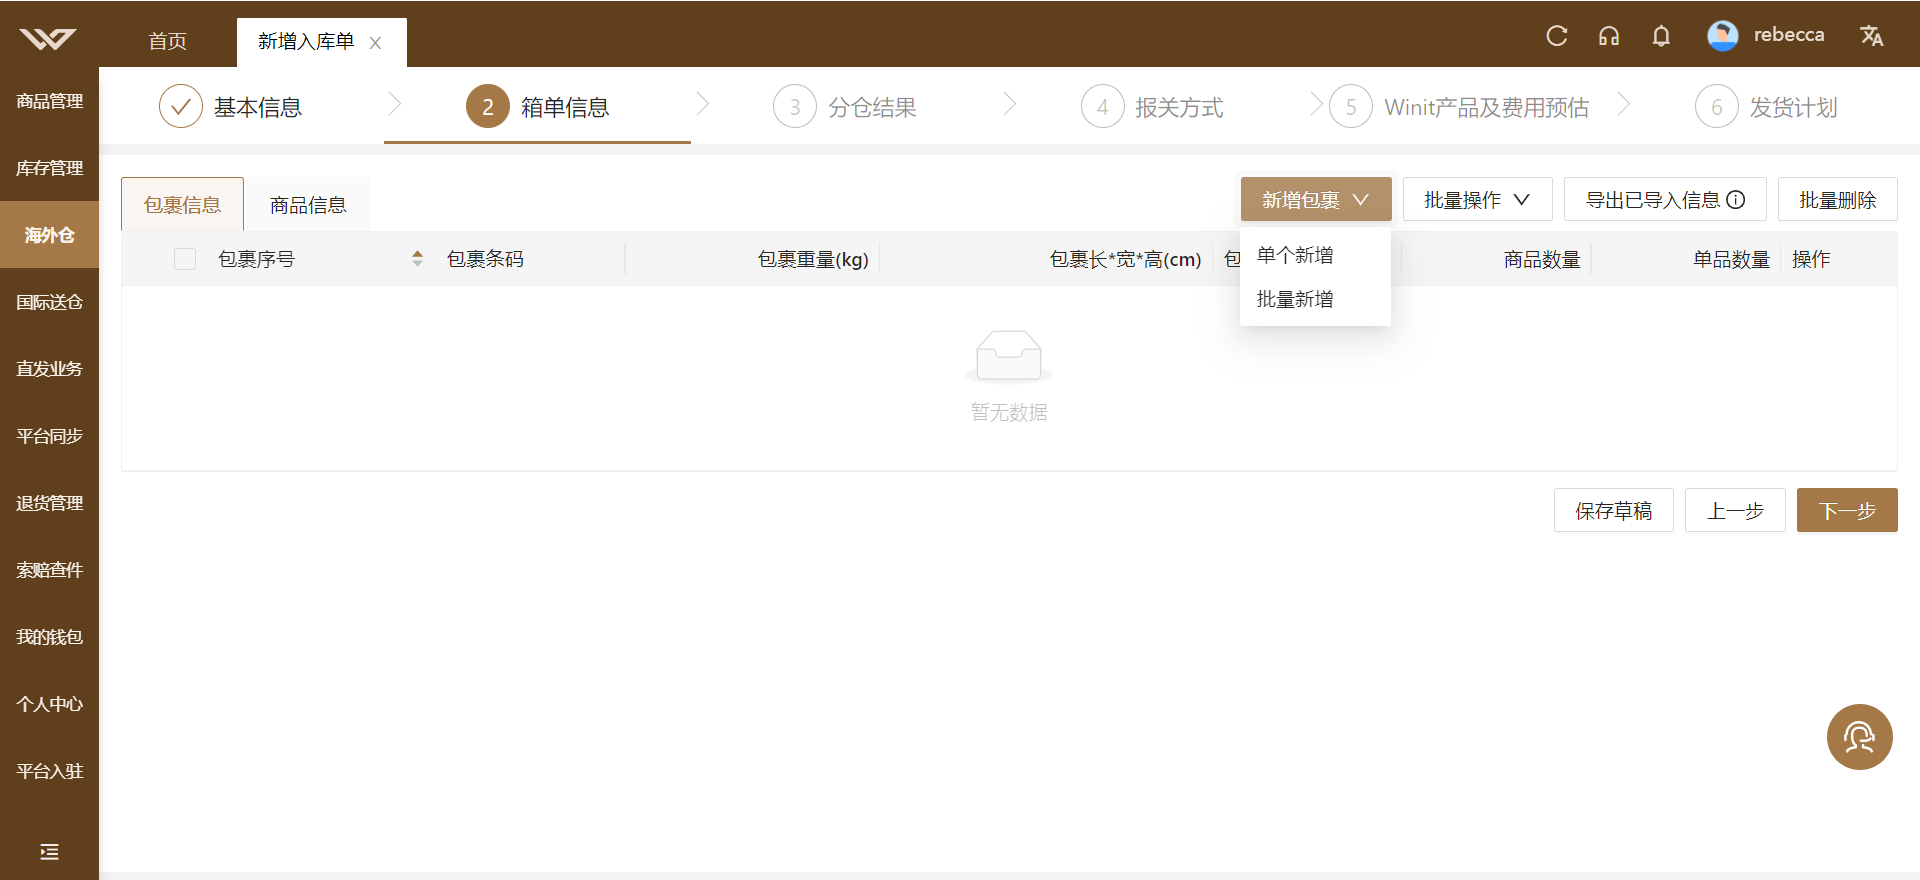Click the language translation icon

(1872, 36)
